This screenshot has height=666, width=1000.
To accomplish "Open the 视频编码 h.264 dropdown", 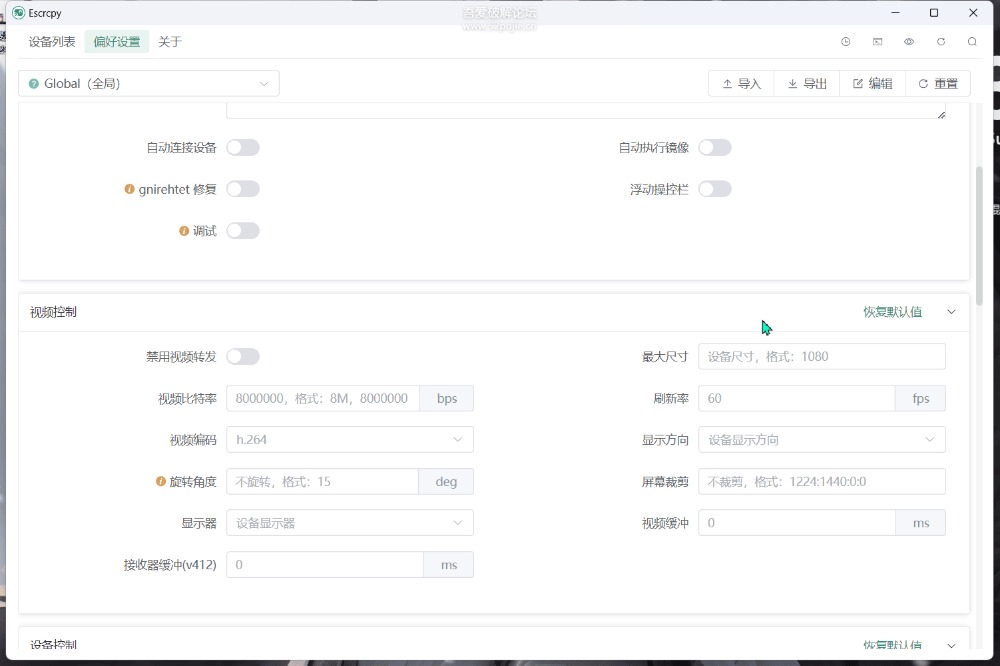I will point(349,440).
